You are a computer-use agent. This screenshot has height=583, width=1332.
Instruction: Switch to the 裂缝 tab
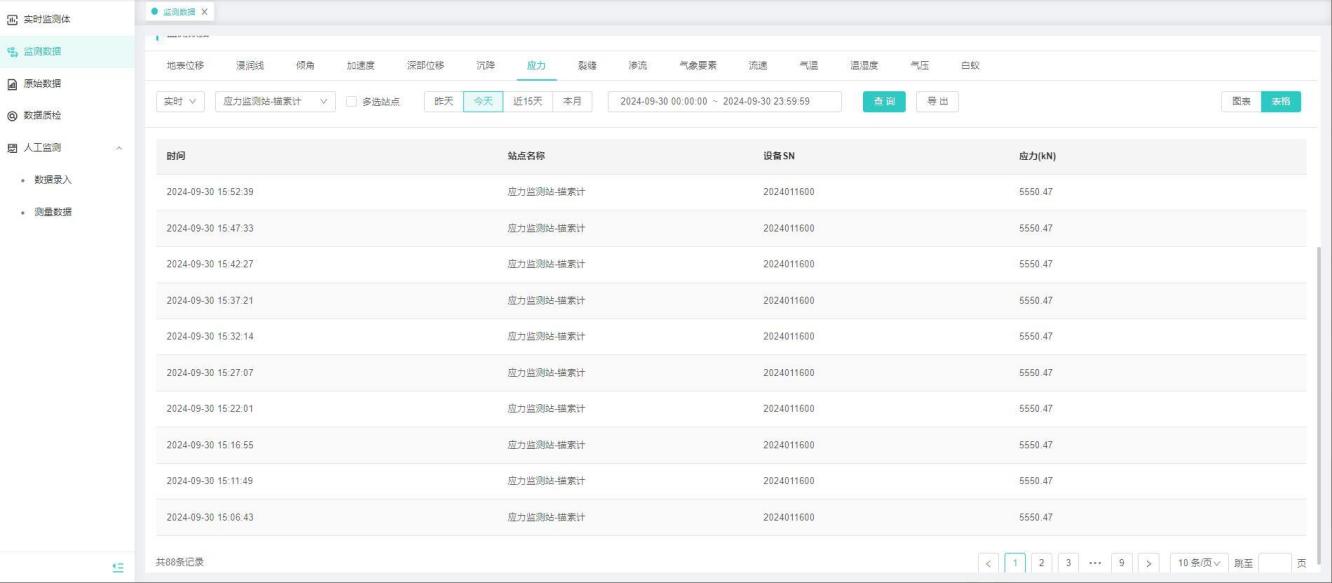coord(587,66)
